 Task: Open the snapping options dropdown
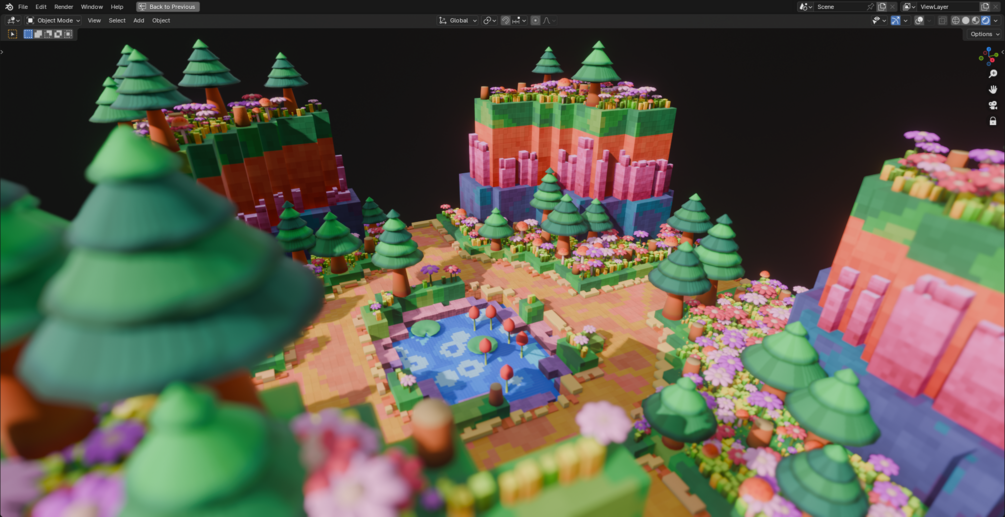coord(519,21)
